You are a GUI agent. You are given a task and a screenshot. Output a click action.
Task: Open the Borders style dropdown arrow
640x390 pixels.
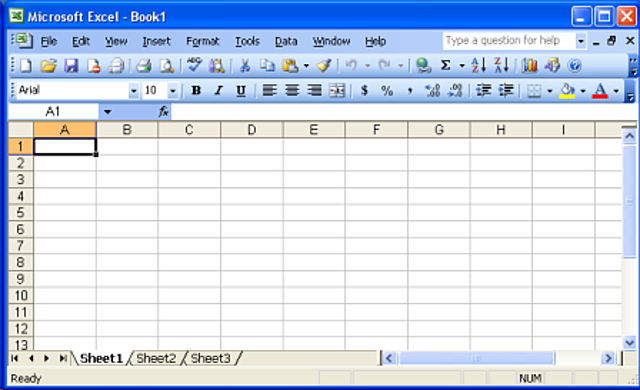pyautogui.click(x=549, y=91)
